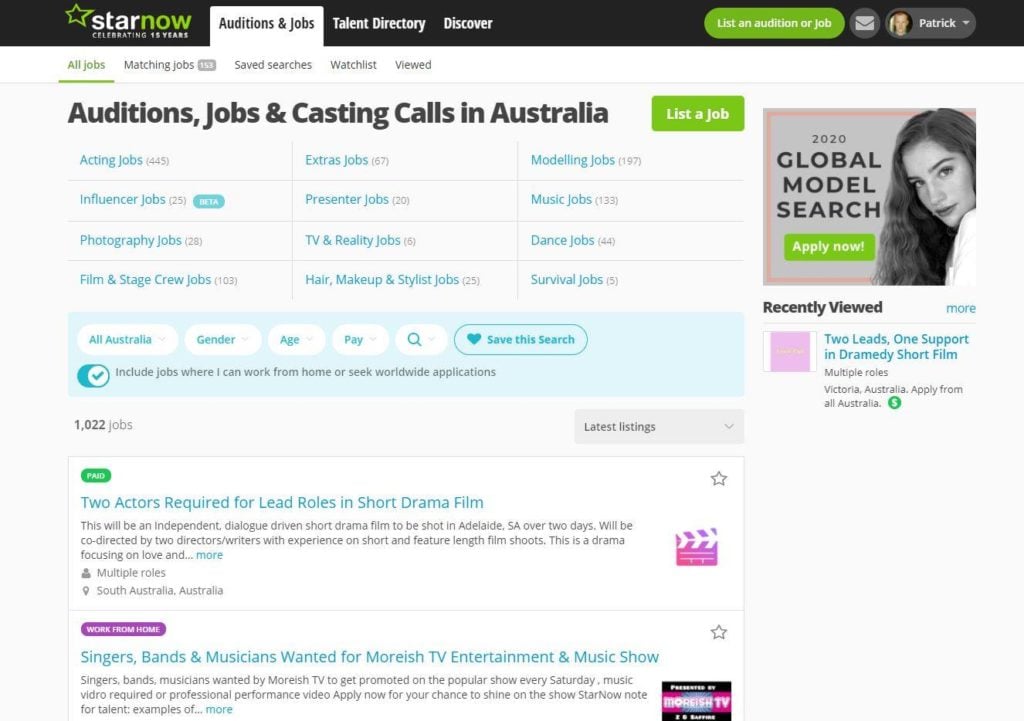This screenshot has height=721, width=1024.
Task: Toggle include work-from-home jobs switch
Action: [x=93, y=376]
